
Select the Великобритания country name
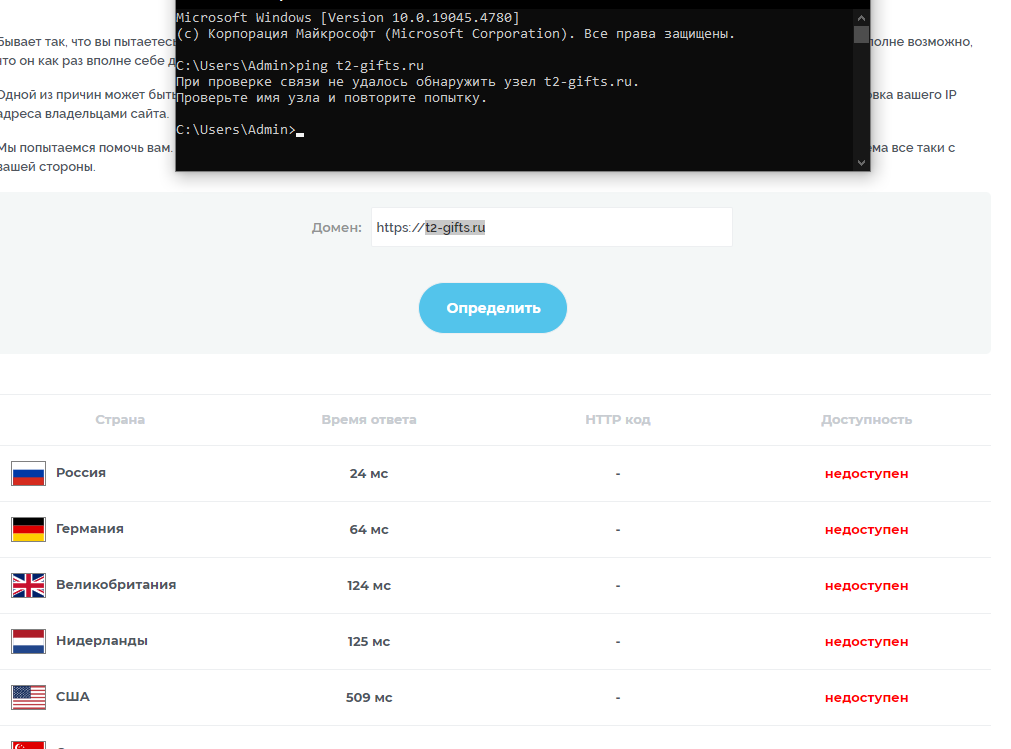click(x=116, y=585)
